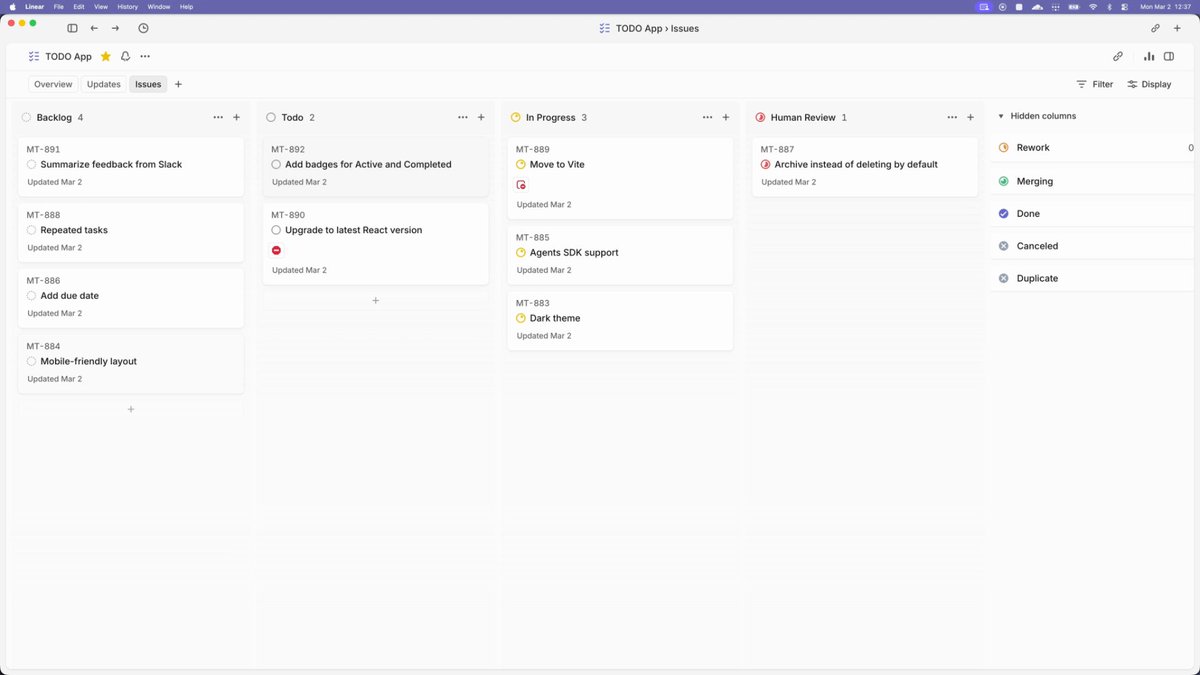The height and width of the screenshot is (675, 1200).
Task: Toggle the left sidebar panel icon
Action: [72, 29]
